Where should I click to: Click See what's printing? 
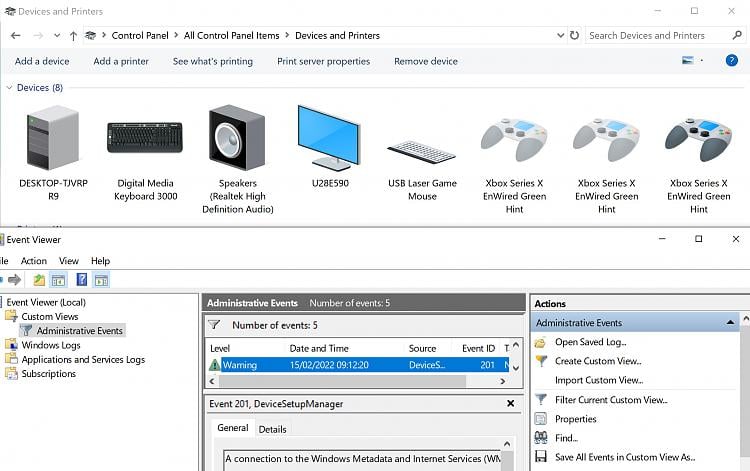213,61
